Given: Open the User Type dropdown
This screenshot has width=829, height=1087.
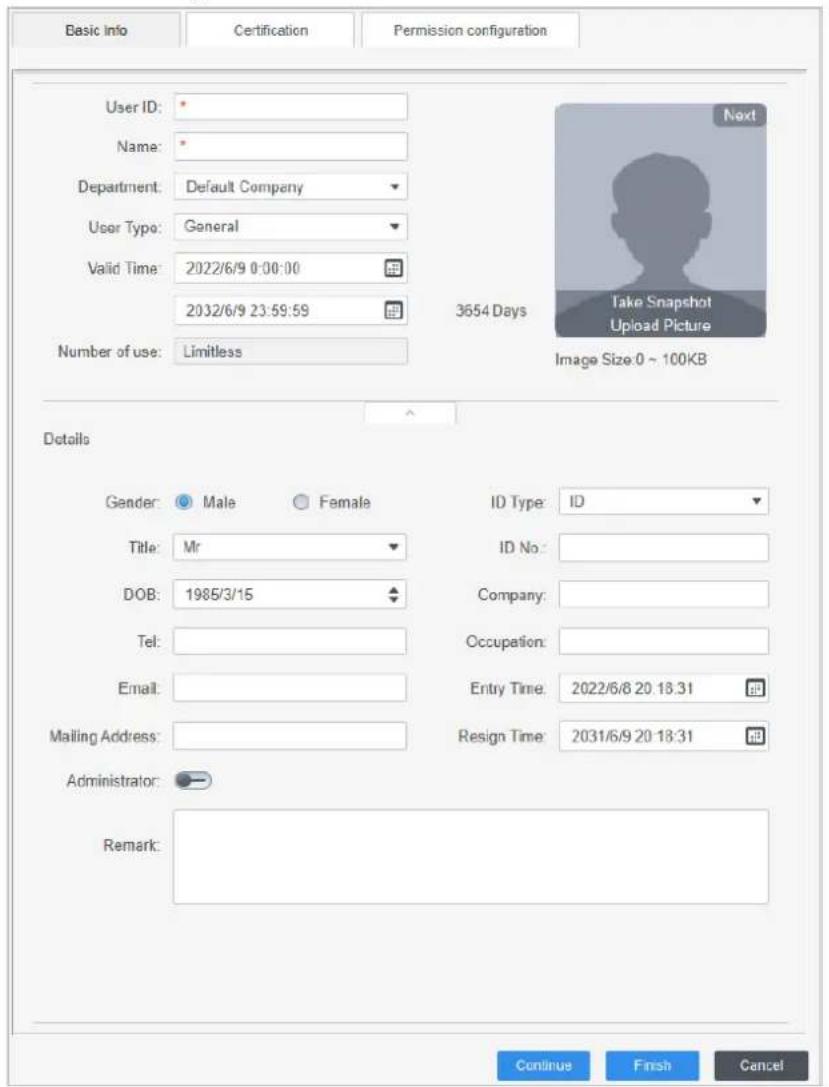Looking at the screenshot, I should pos(290,227).
